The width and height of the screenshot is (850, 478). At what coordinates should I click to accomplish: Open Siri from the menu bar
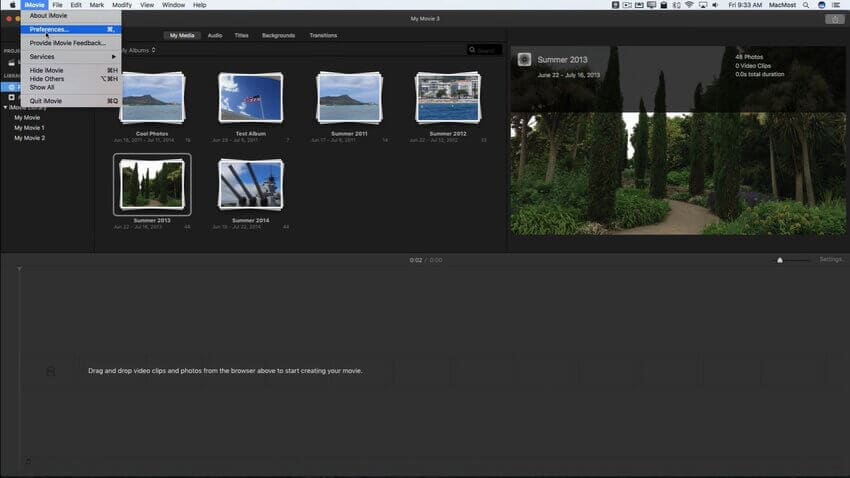pos(821,5)
